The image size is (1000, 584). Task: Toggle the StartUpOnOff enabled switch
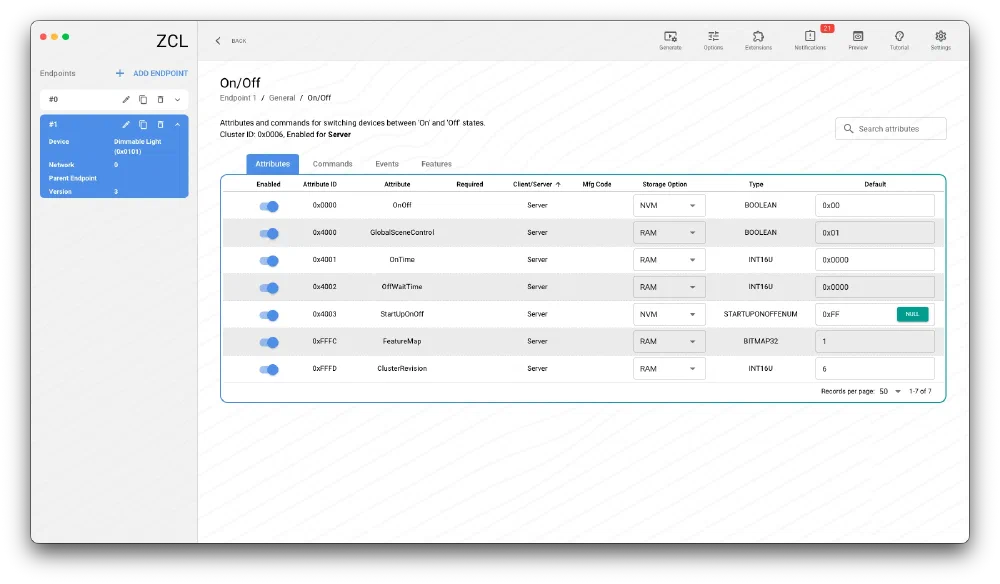[x=268, y=313]
